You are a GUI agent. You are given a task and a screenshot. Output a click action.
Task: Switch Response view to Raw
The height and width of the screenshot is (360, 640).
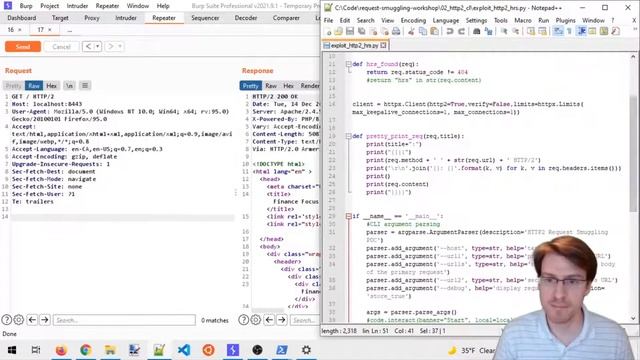pos(271,86)
